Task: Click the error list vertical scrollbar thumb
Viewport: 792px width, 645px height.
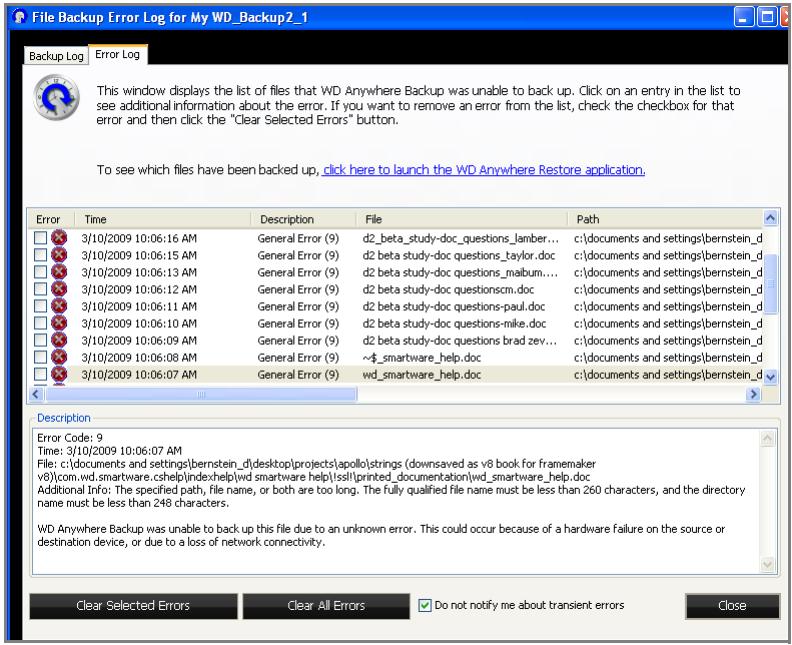Action: [x=770, y=284]
